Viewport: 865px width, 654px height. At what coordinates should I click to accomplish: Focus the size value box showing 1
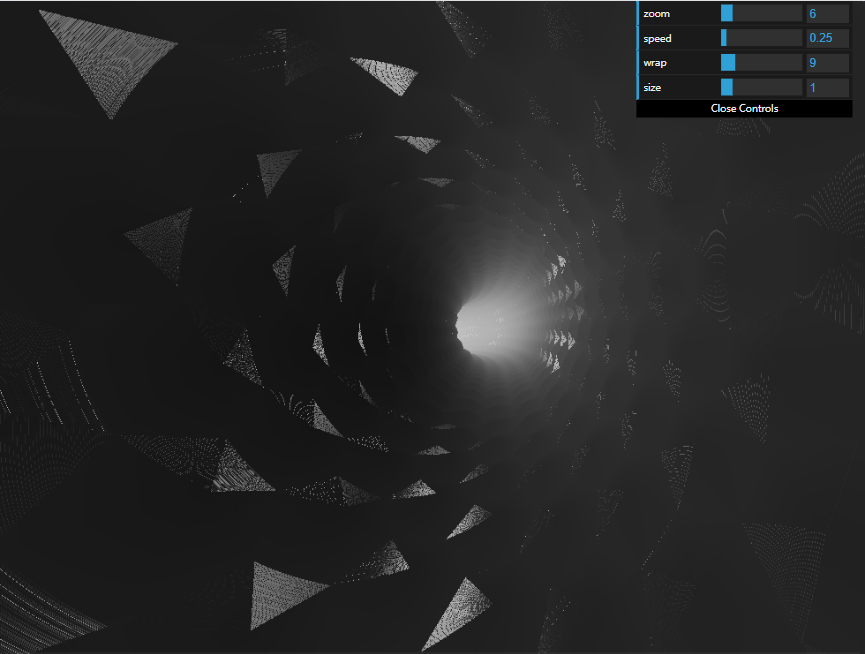click(827, 88)
